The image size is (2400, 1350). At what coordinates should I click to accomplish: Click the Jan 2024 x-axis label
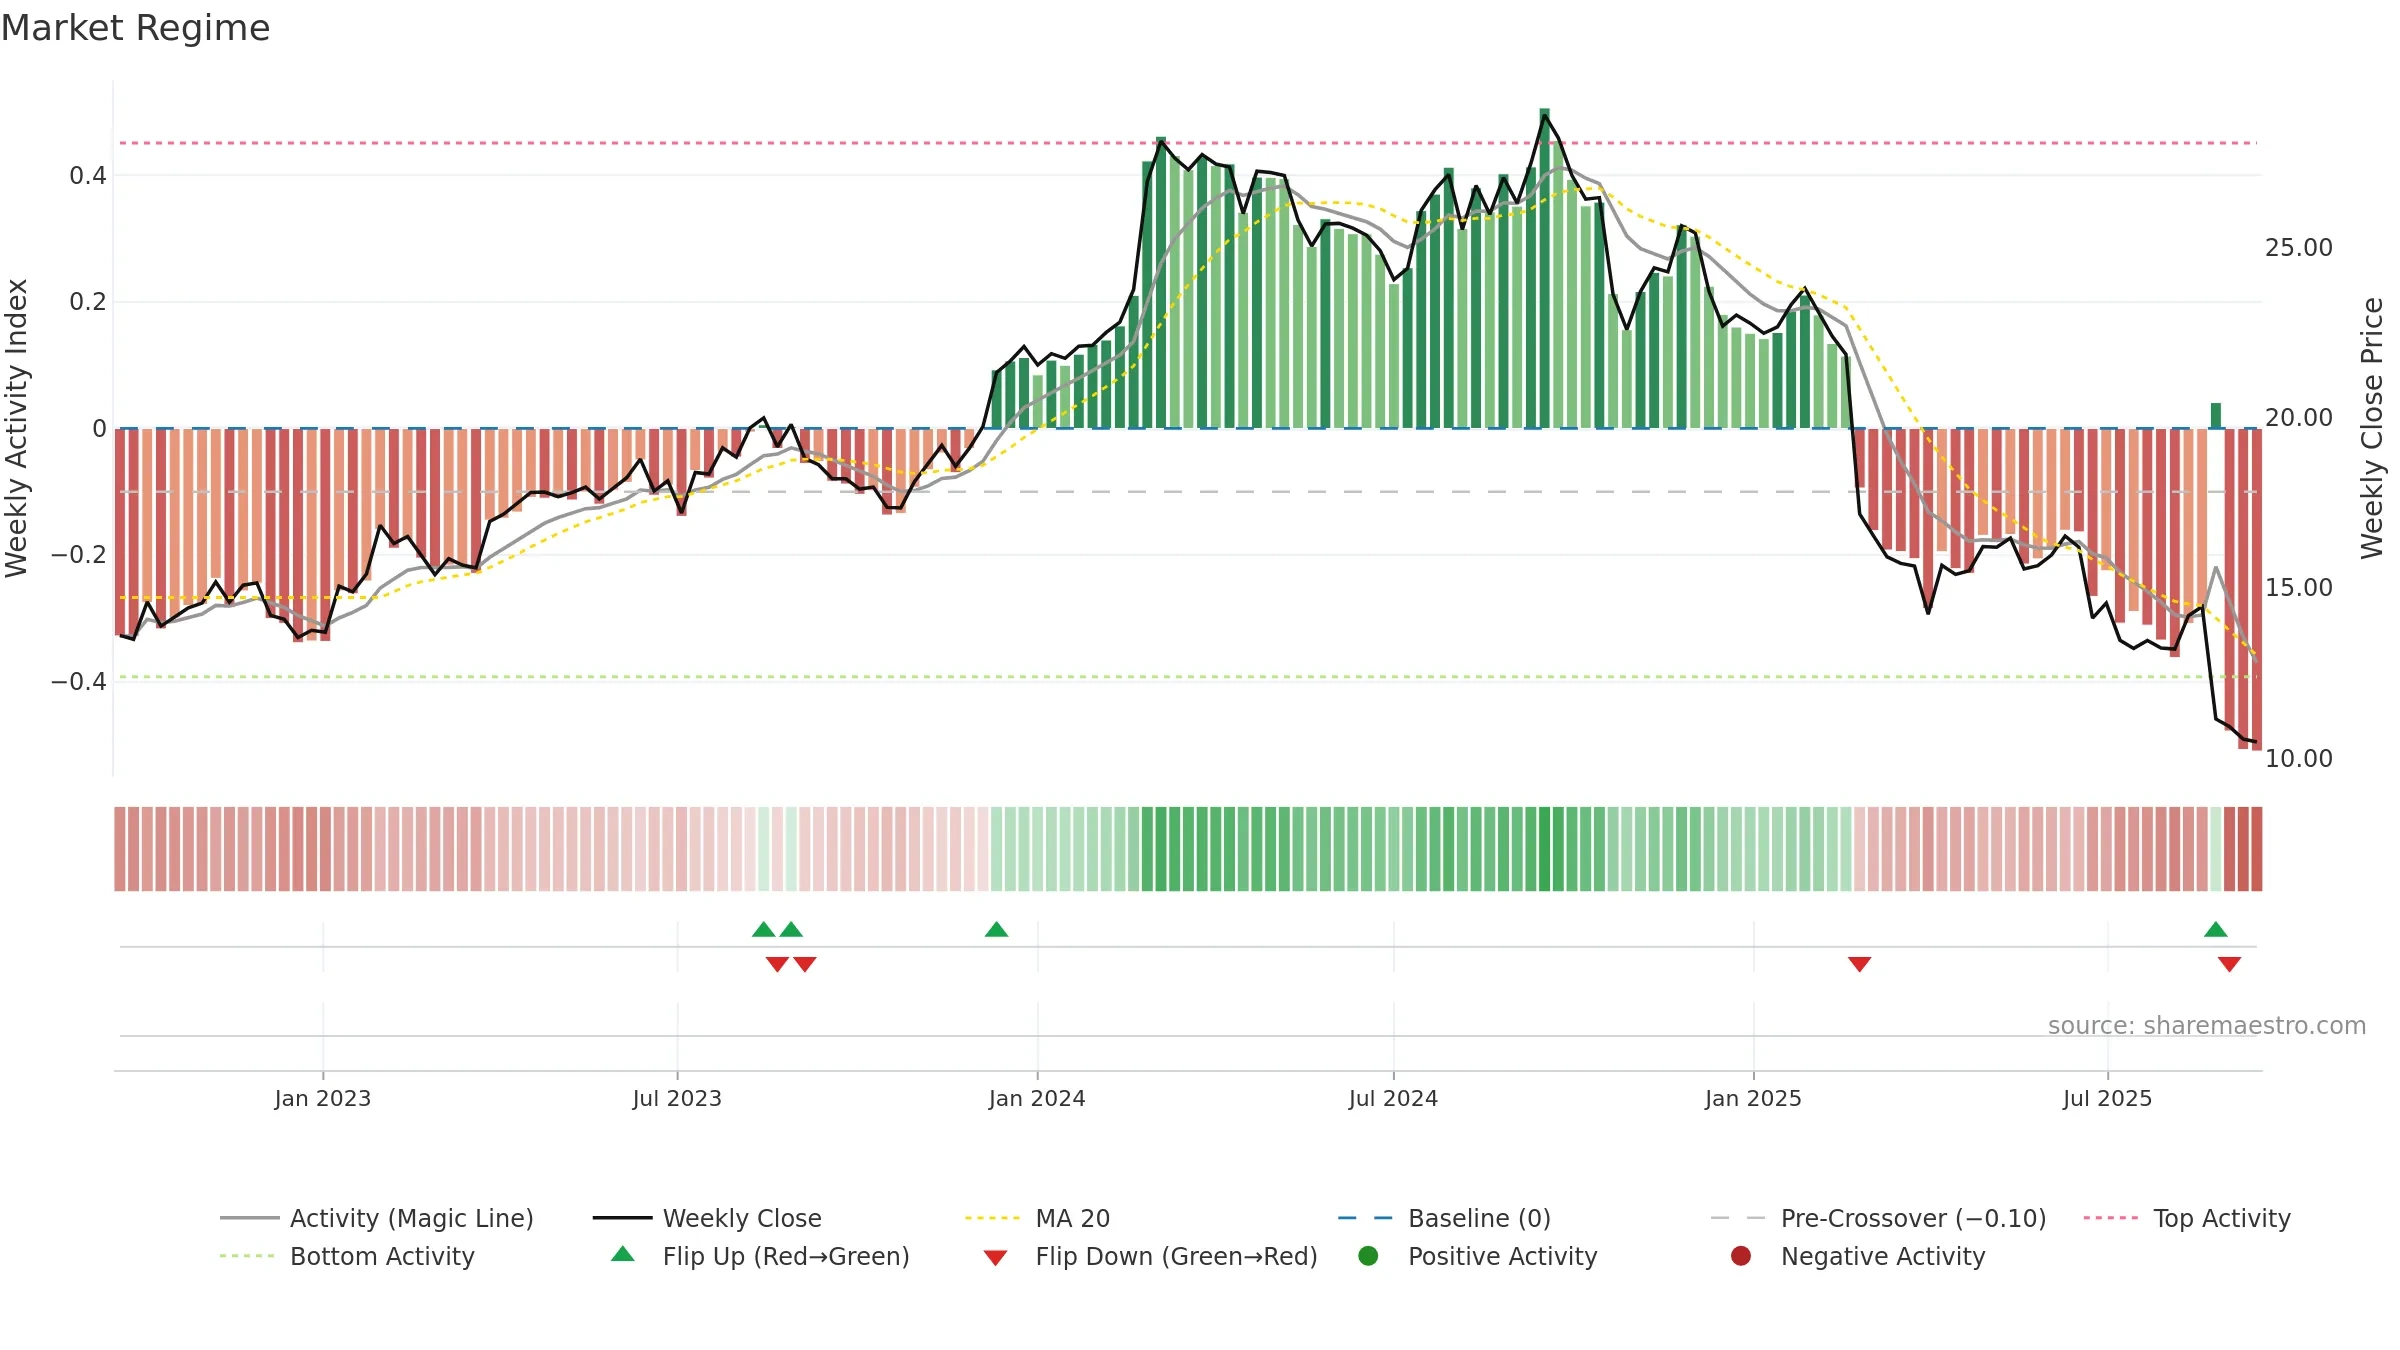(1037, 1098)
